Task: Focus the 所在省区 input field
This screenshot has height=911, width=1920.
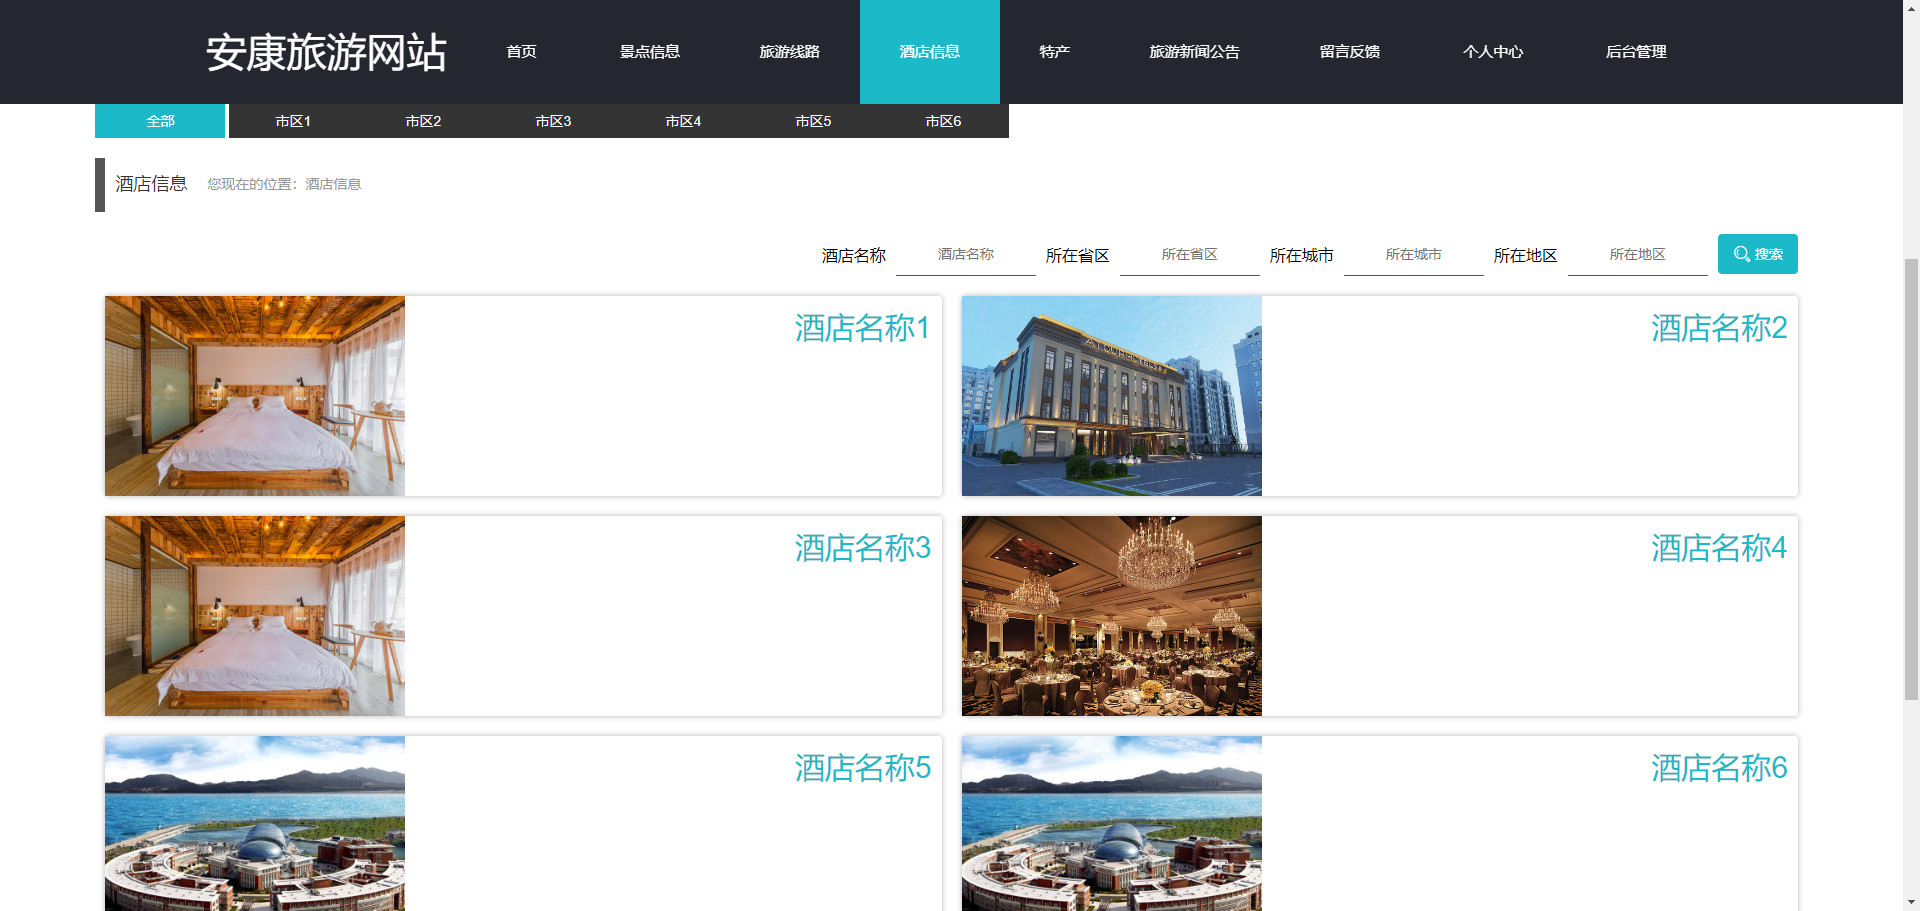Action: [x=1190, y=255]
